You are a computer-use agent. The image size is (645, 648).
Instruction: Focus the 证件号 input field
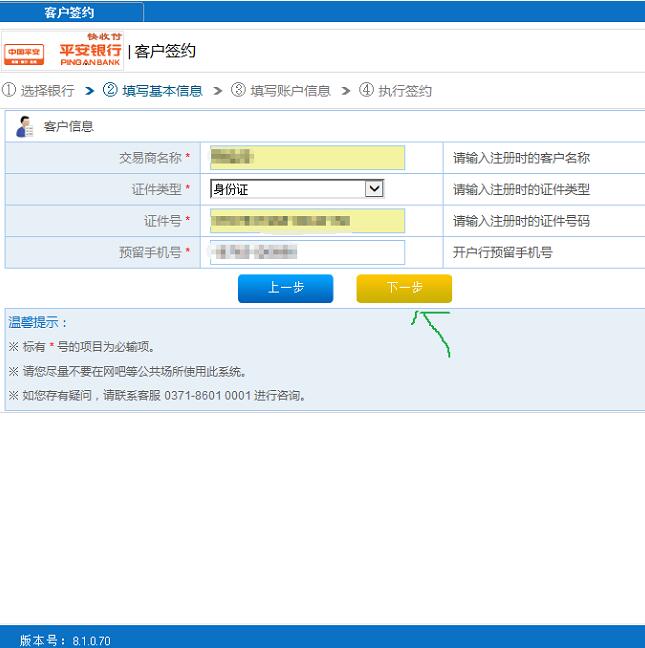pyautogui.click(x=307, y=221)
